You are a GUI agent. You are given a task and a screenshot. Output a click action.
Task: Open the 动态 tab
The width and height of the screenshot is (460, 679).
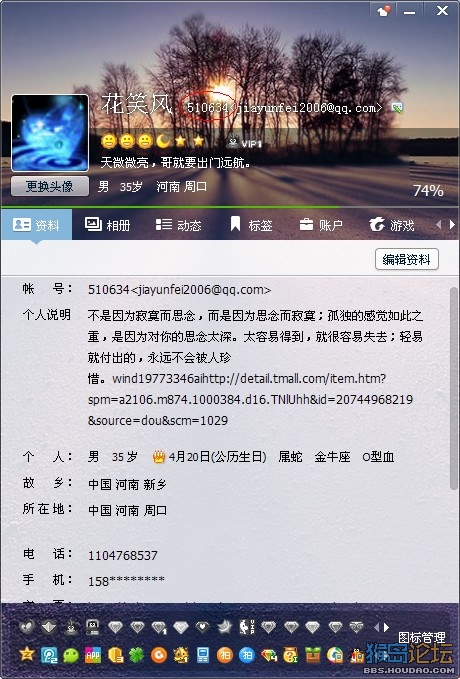point(178,225)
